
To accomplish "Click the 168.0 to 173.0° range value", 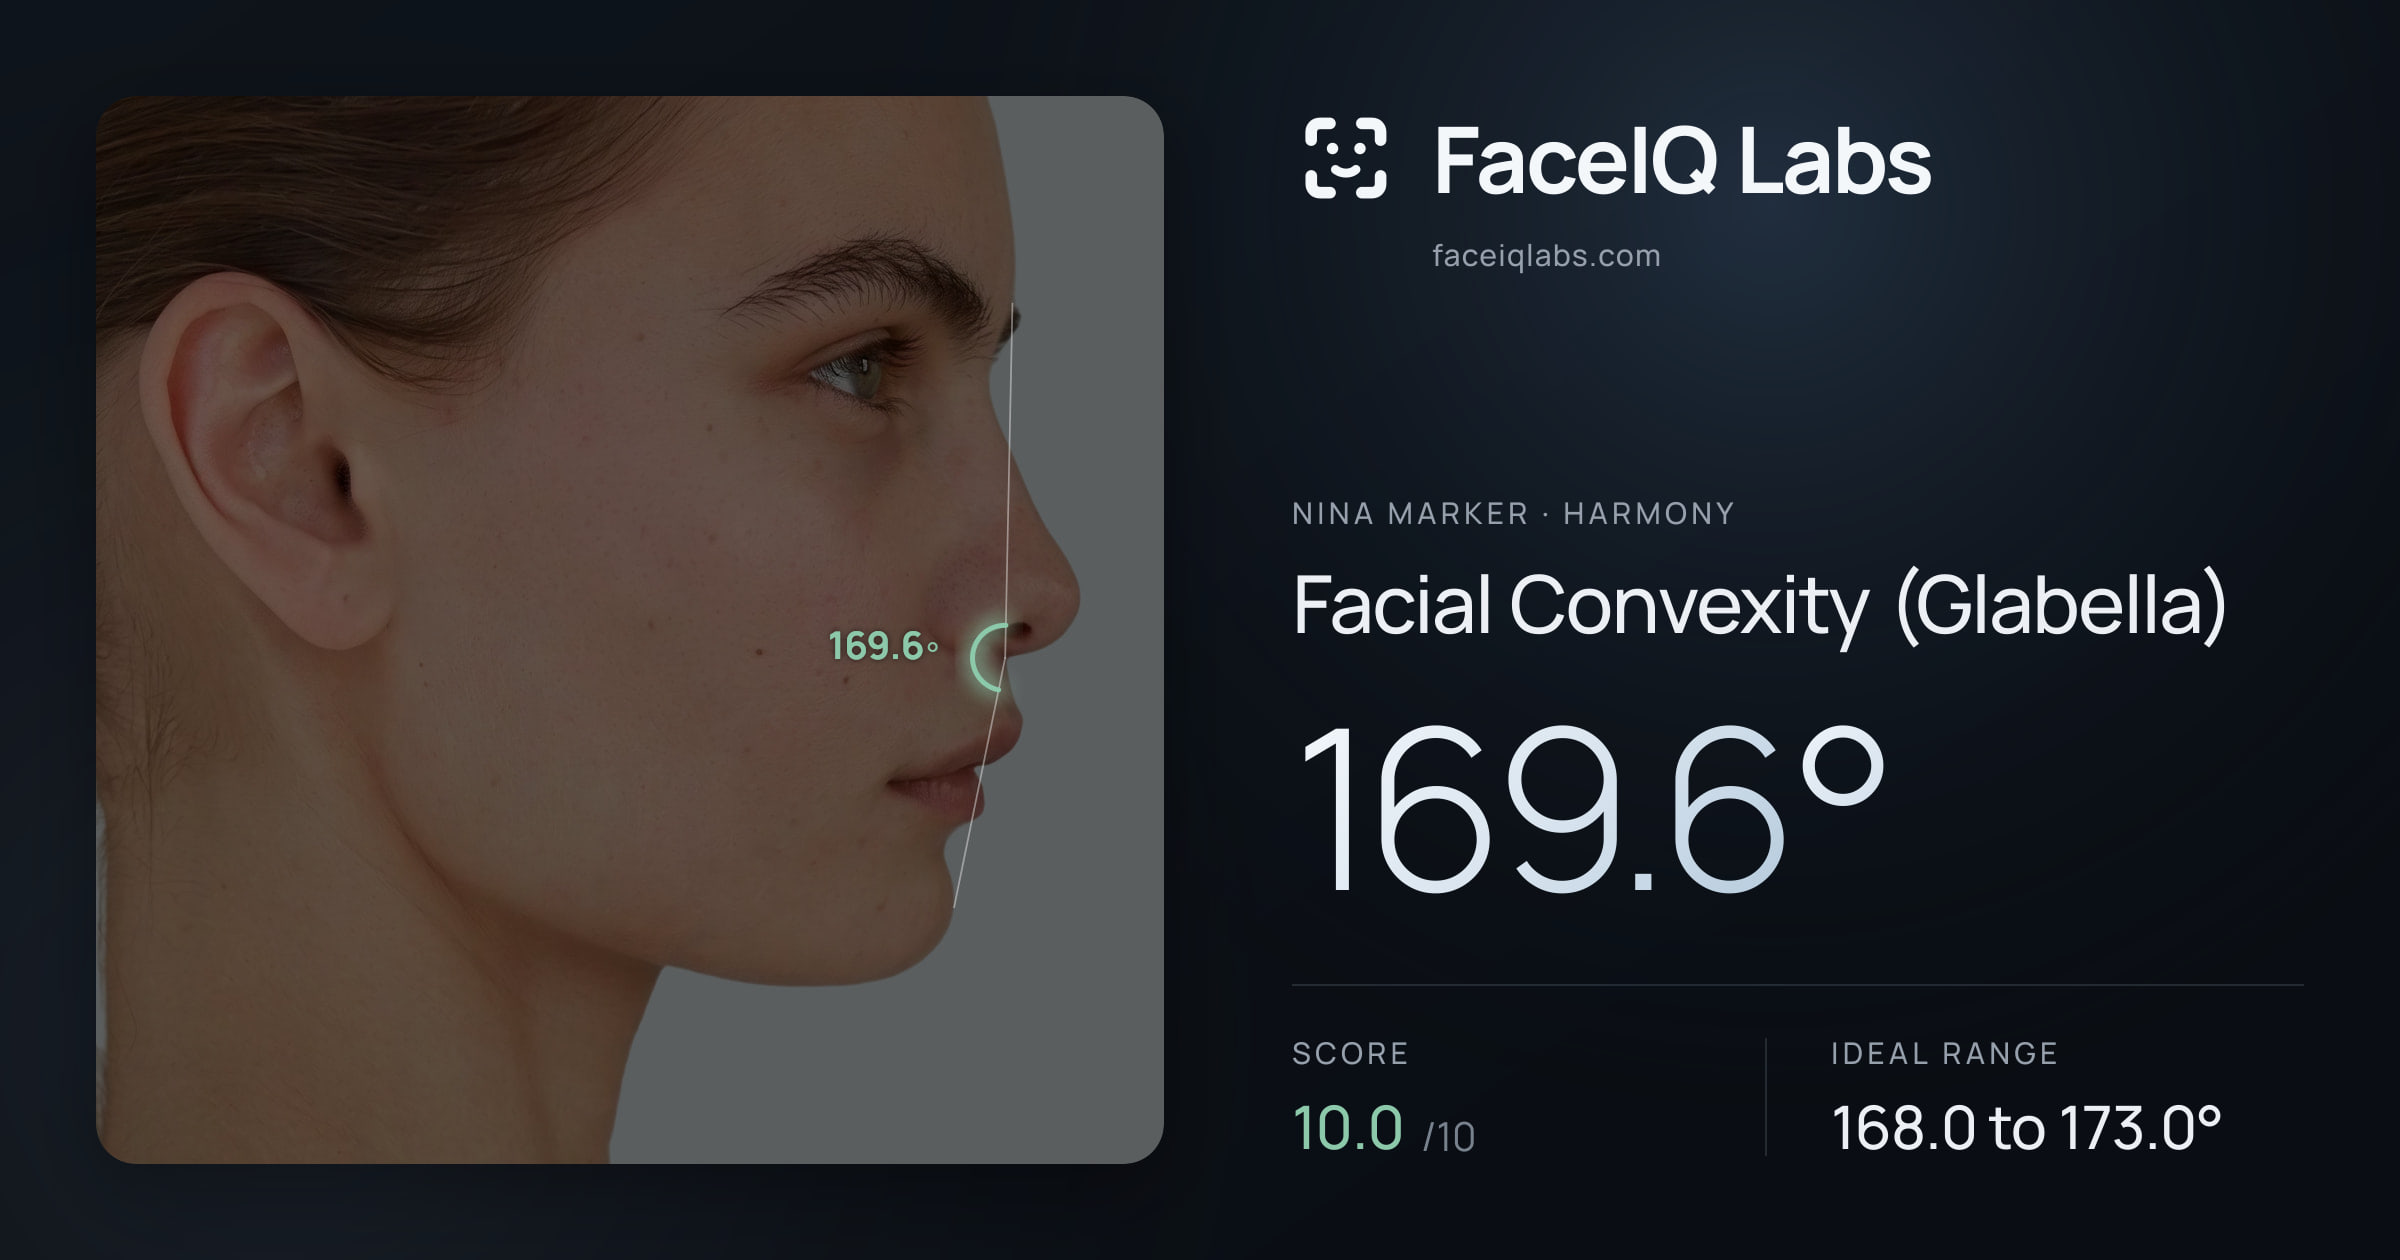I will (x=2026, y=1128).
